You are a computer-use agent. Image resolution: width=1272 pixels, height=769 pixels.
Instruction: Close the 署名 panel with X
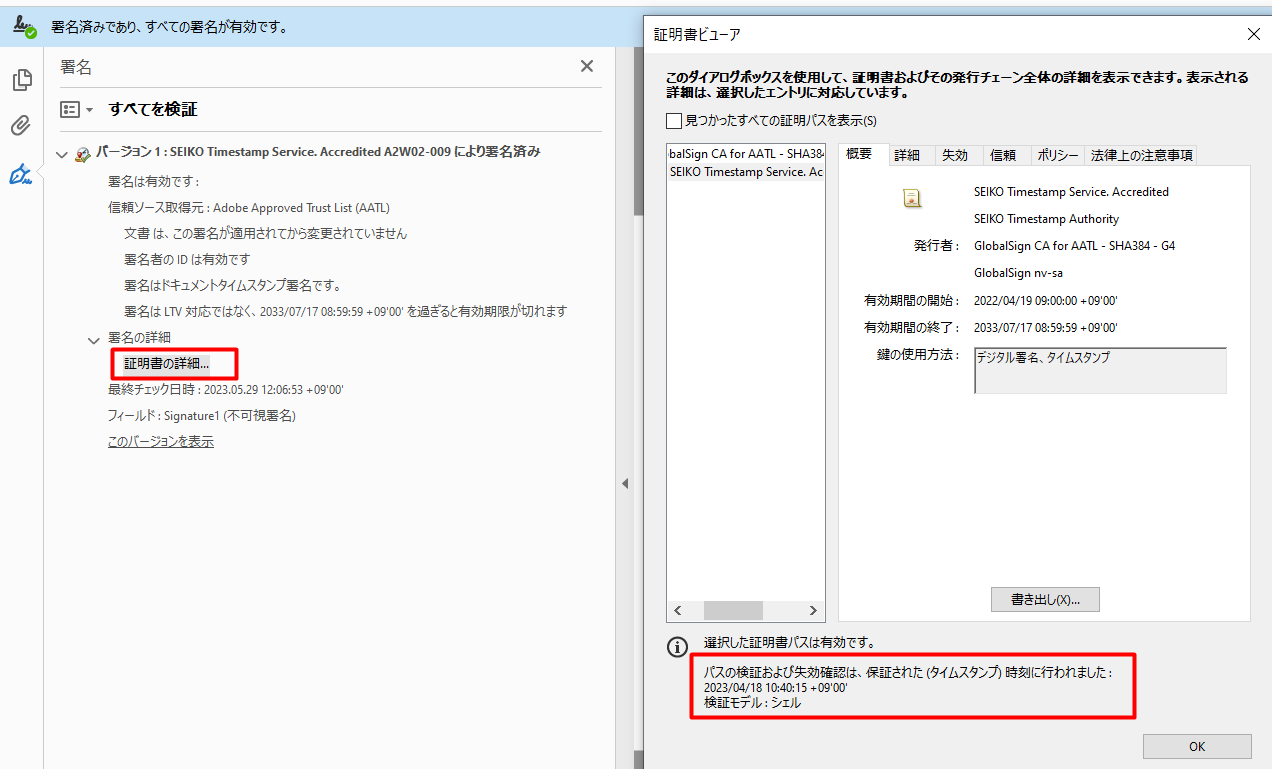point(587,66)
